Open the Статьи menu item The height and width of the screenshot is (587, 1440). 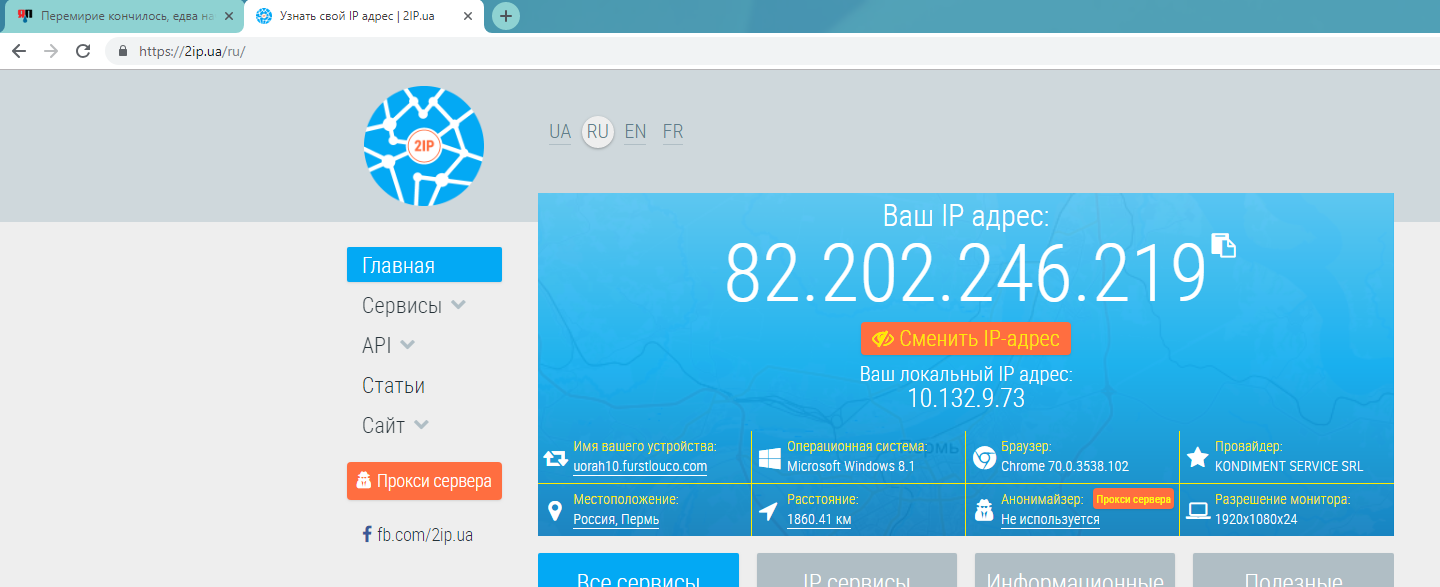[393, 386]
